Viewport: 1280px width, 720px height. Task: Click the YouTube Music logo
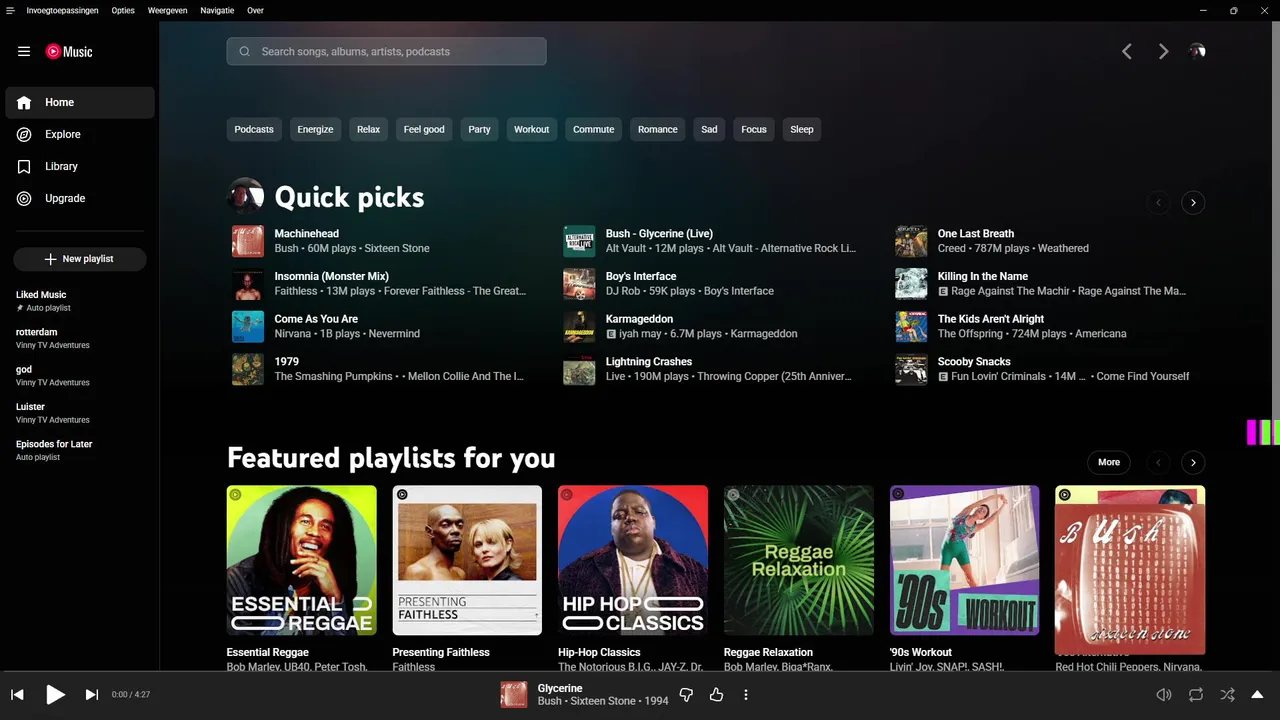tap(69, 51)
